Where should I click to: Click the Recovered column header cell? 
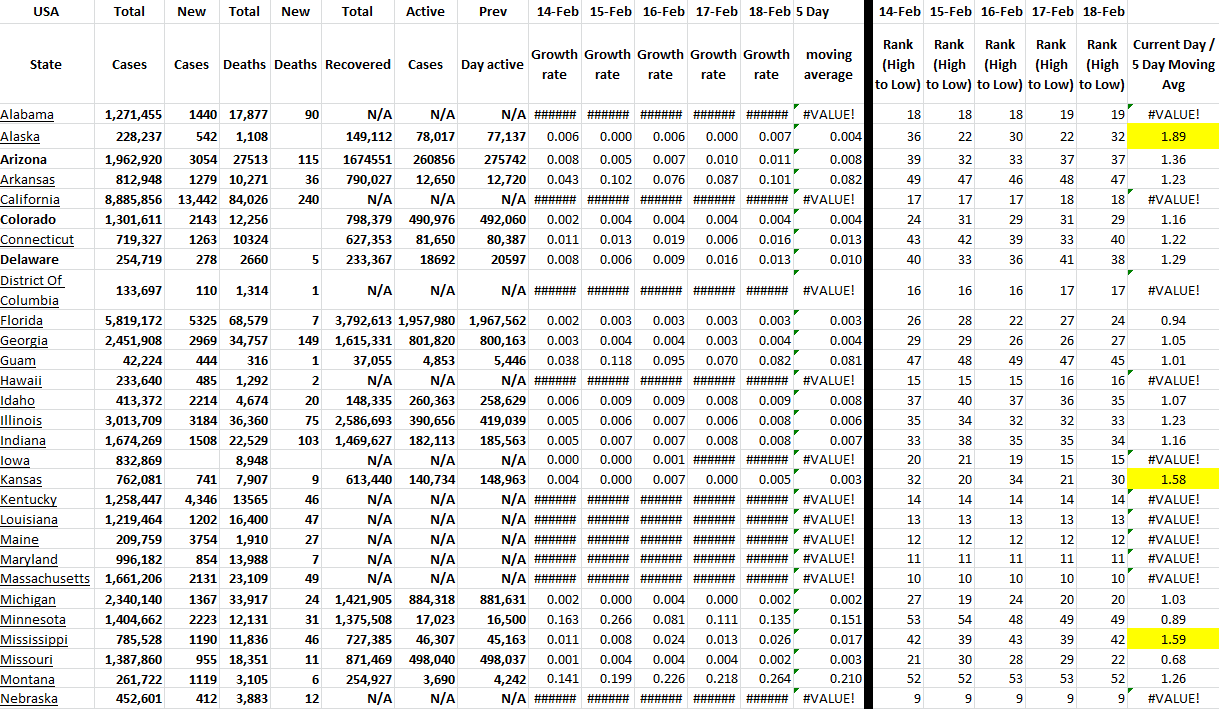click(357, 65)
